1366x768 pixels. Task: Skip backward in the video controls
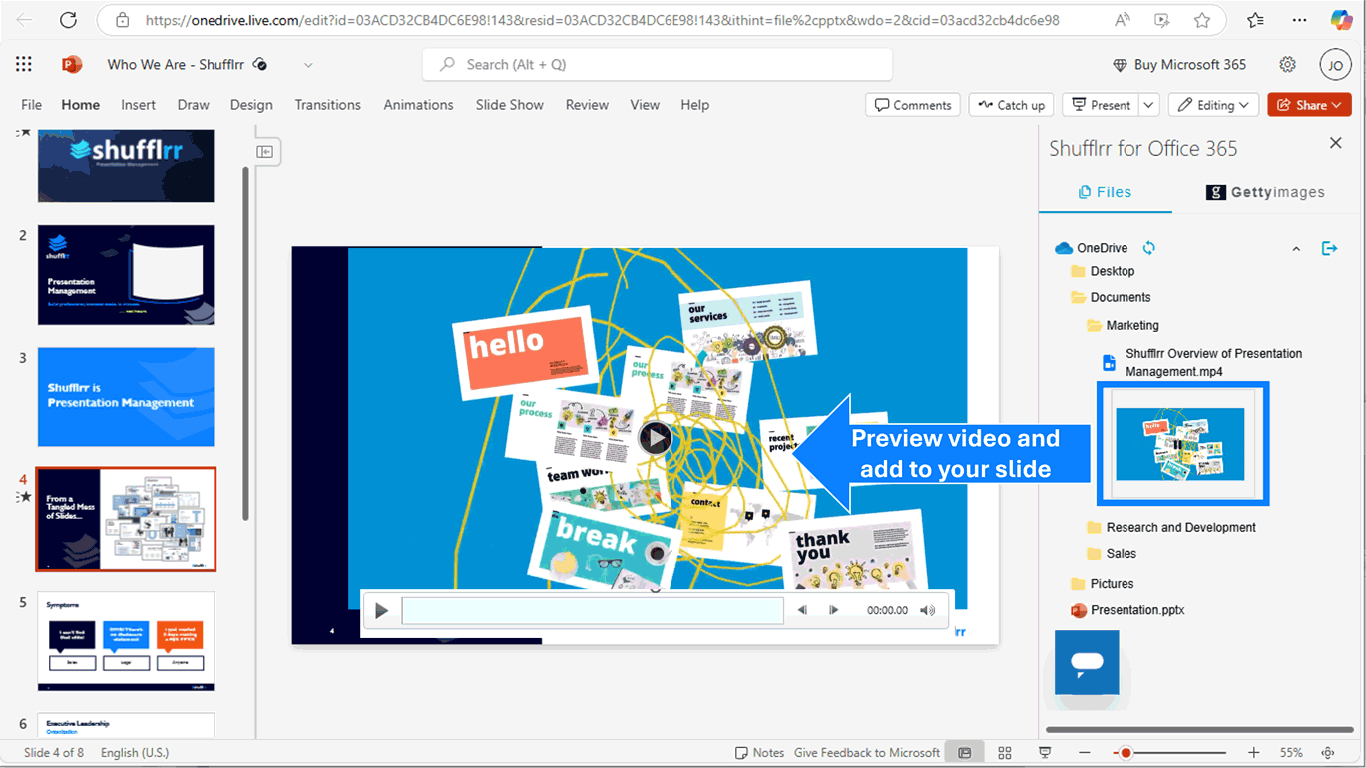[x=802, y=610]
